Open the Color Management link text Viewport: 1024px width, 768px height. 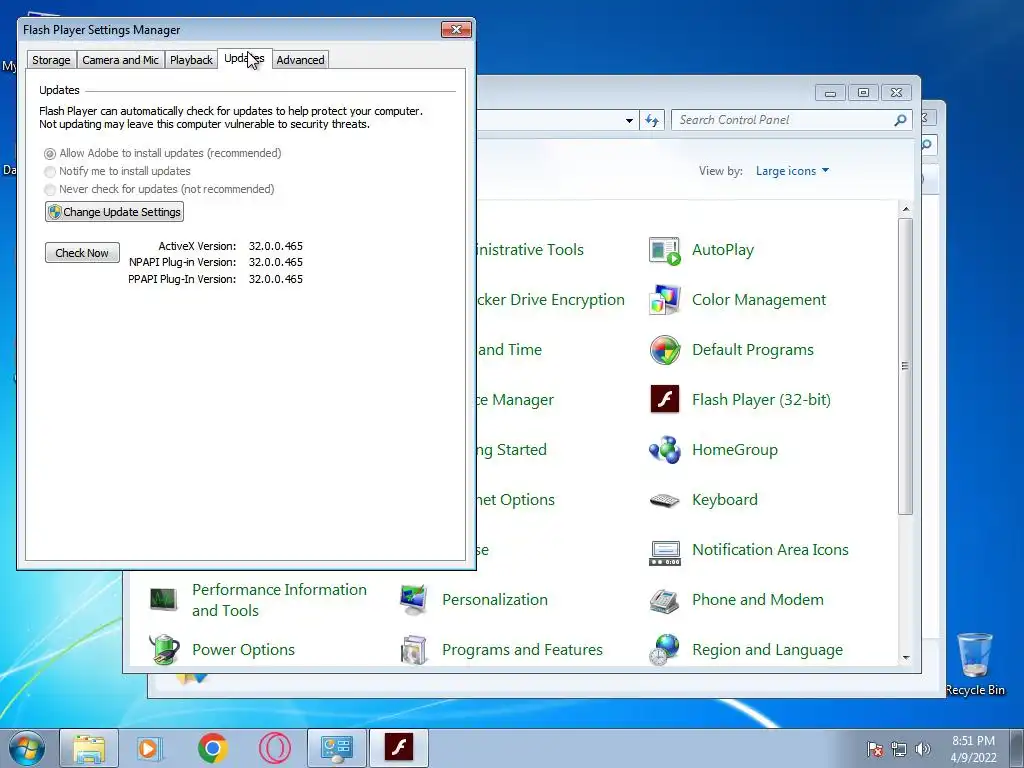(x=759, y=300)
